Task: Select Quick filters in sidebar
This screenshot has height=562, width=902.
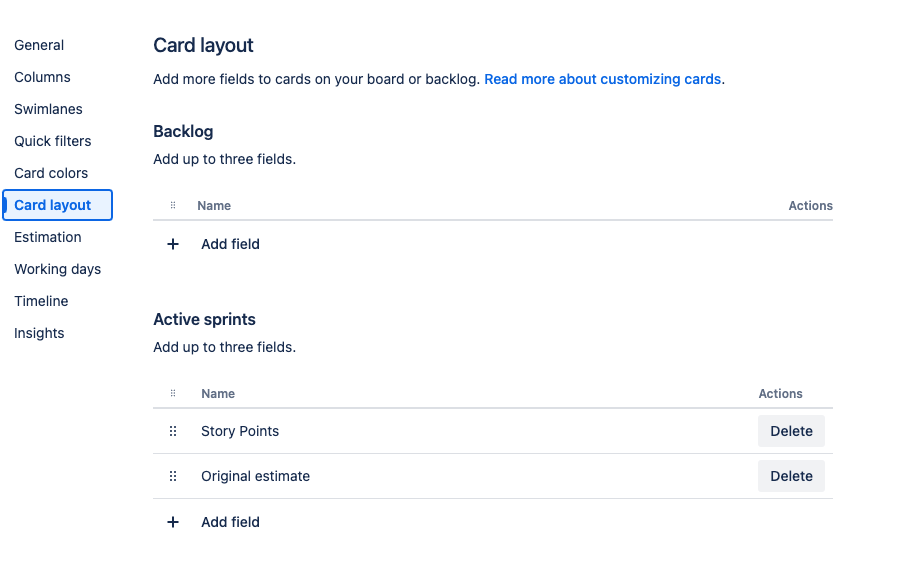Action: click(x=53, y=141)
